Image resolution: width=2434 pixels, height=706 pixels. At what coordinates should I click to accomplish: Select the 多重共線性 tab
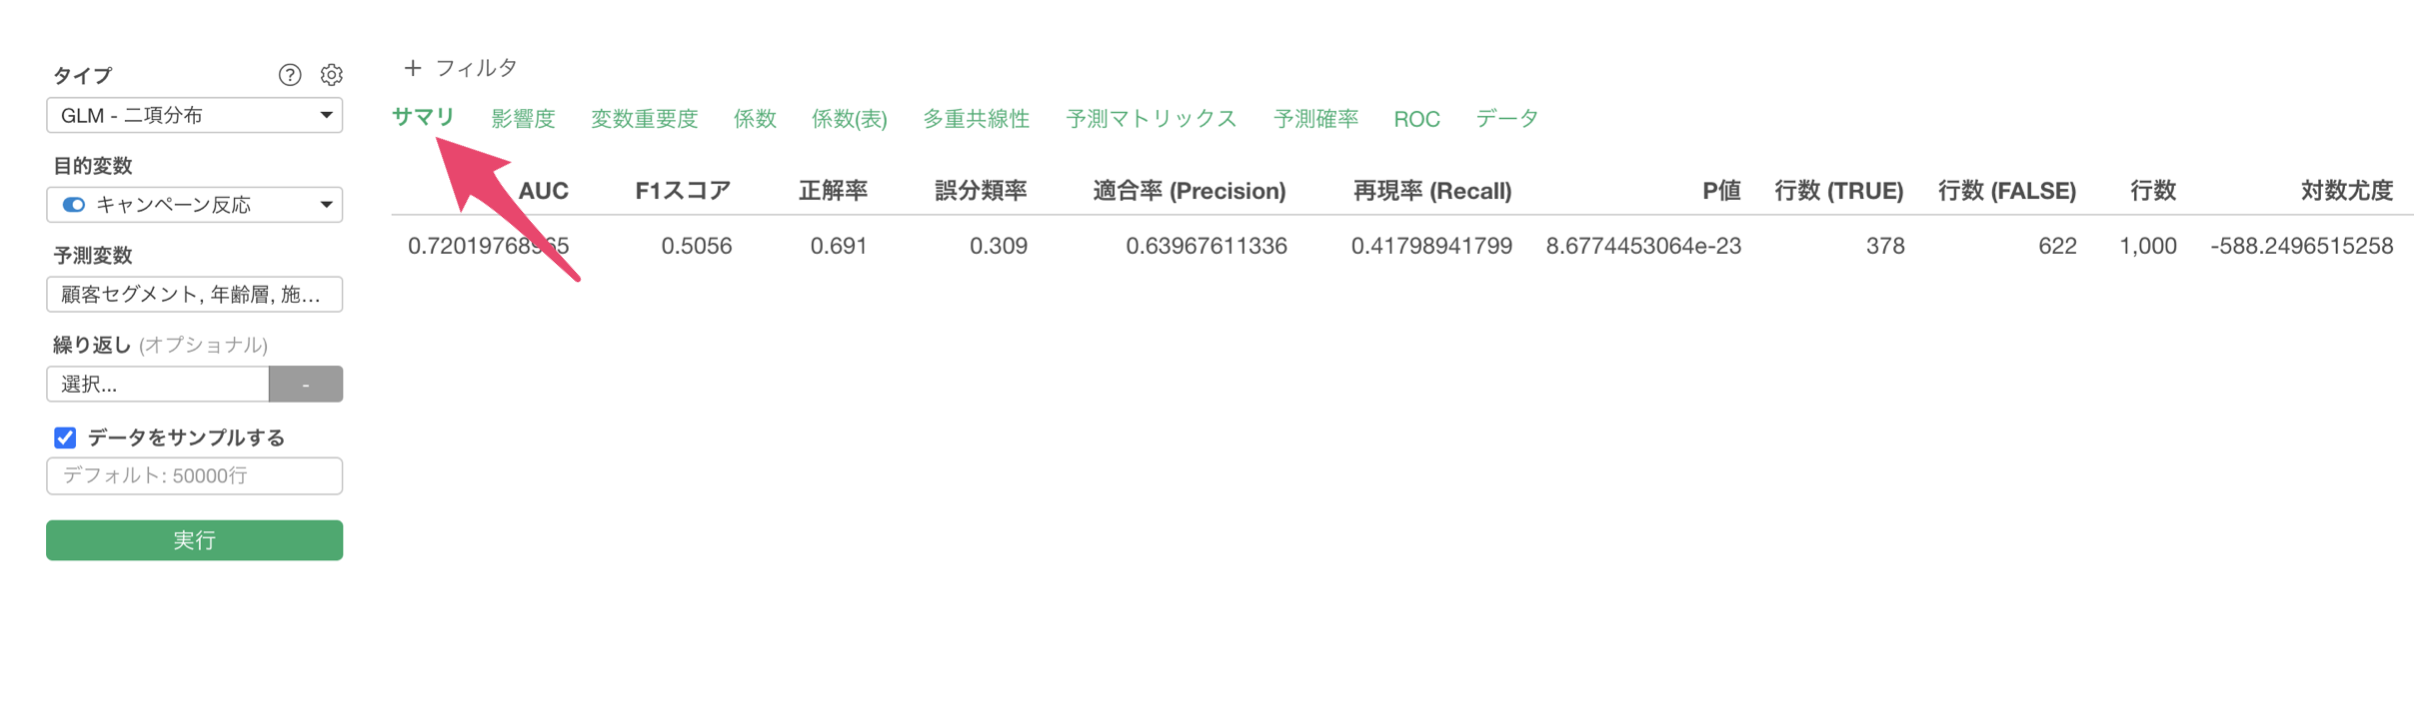pyautogui.click(x=975, y=119)
